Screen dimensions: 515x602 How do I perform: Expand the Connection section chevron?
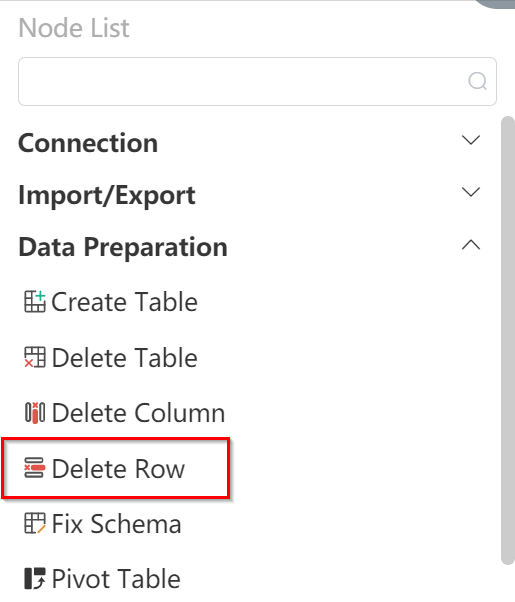point(471,140)
